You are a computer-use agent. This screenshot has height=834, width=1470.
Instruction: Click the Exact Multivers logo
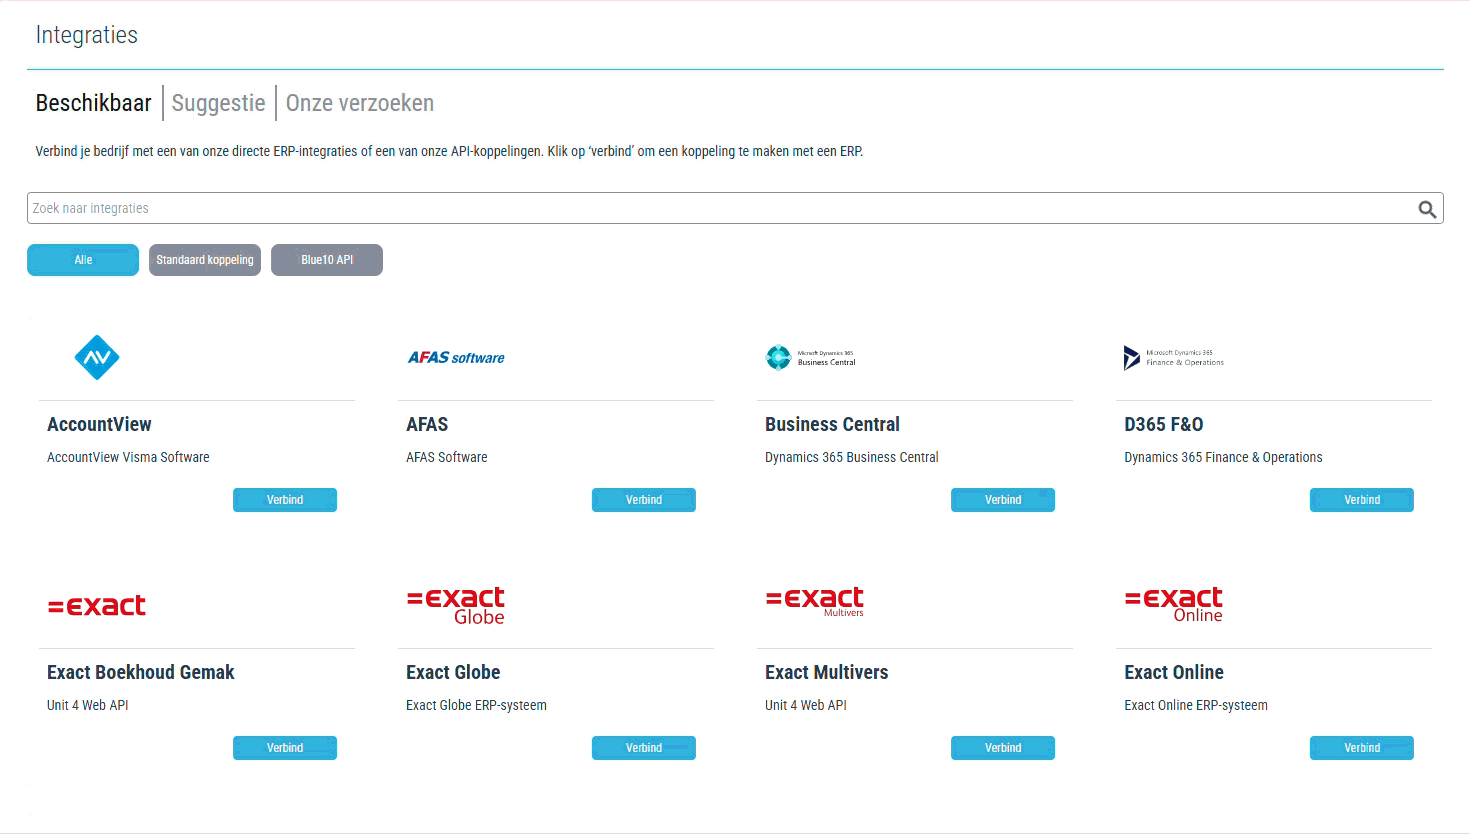pyautogui.click(x=815, y=602)
